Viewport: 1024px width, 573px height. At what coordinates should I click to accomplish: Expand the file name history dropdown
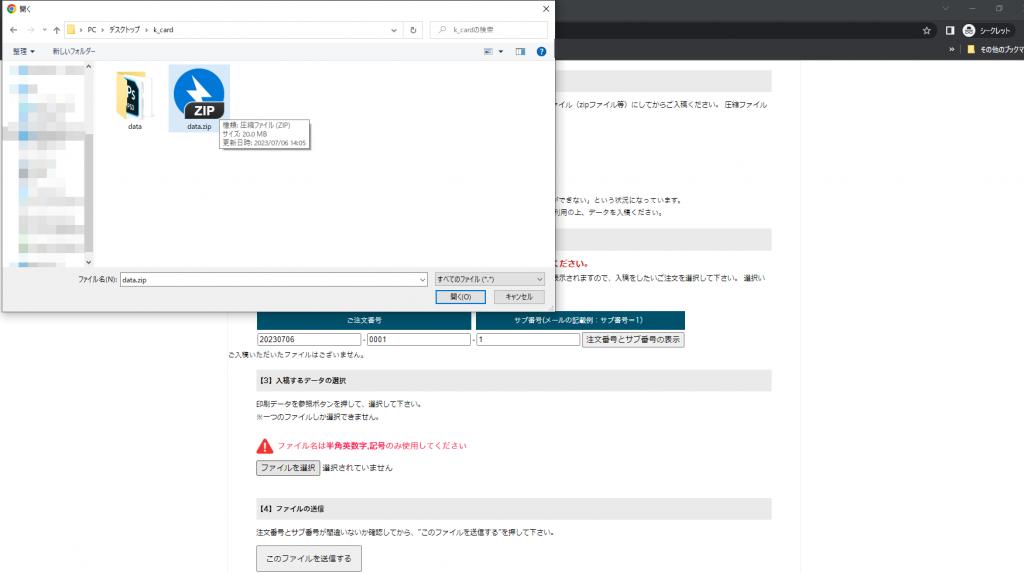(423, 279)
